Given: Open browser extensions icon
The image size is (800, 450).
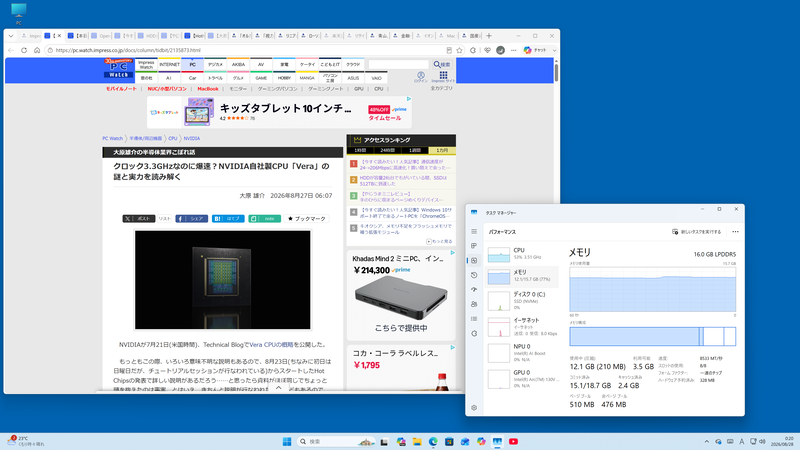Looking at the screenshot, I should pyautogui.click(x=473, y=50).
